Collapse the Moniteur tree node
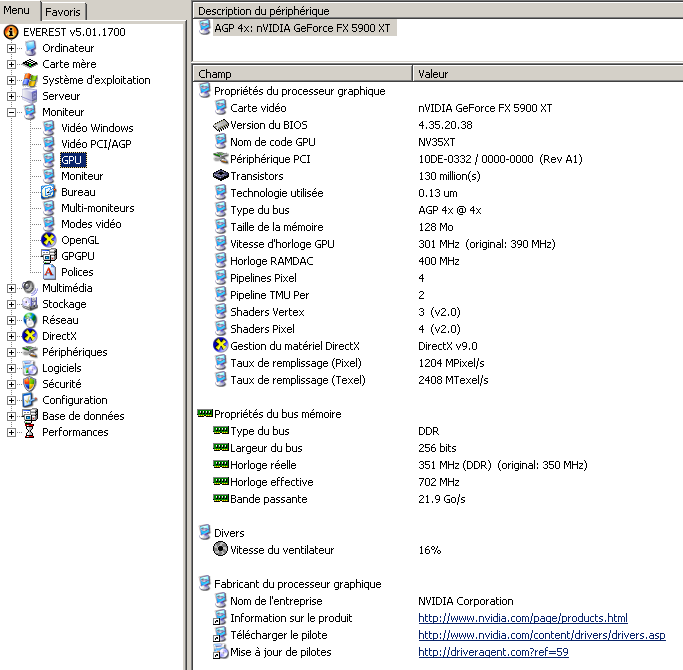683x670 pixels. 11,112
